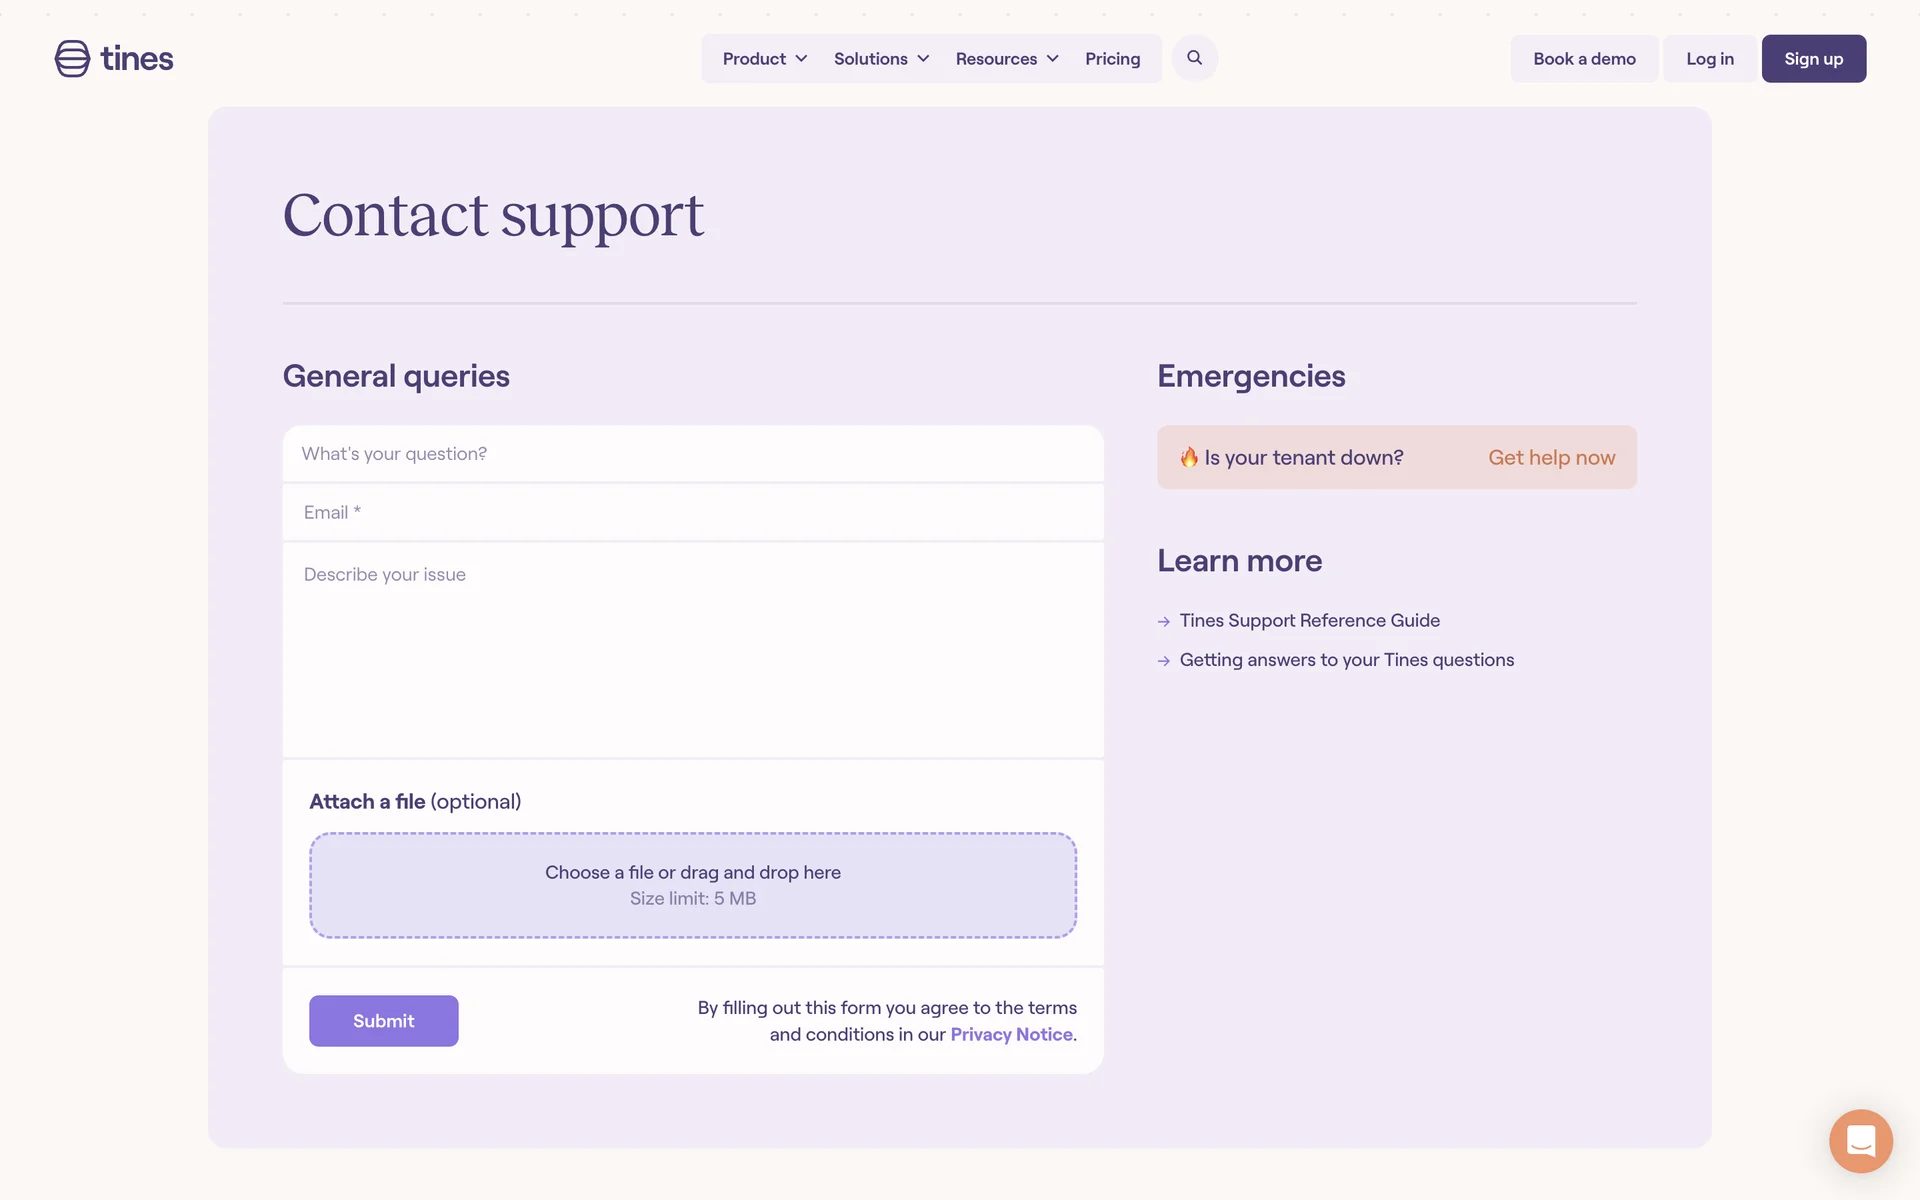Submit the contact support form

point(383,1021)
